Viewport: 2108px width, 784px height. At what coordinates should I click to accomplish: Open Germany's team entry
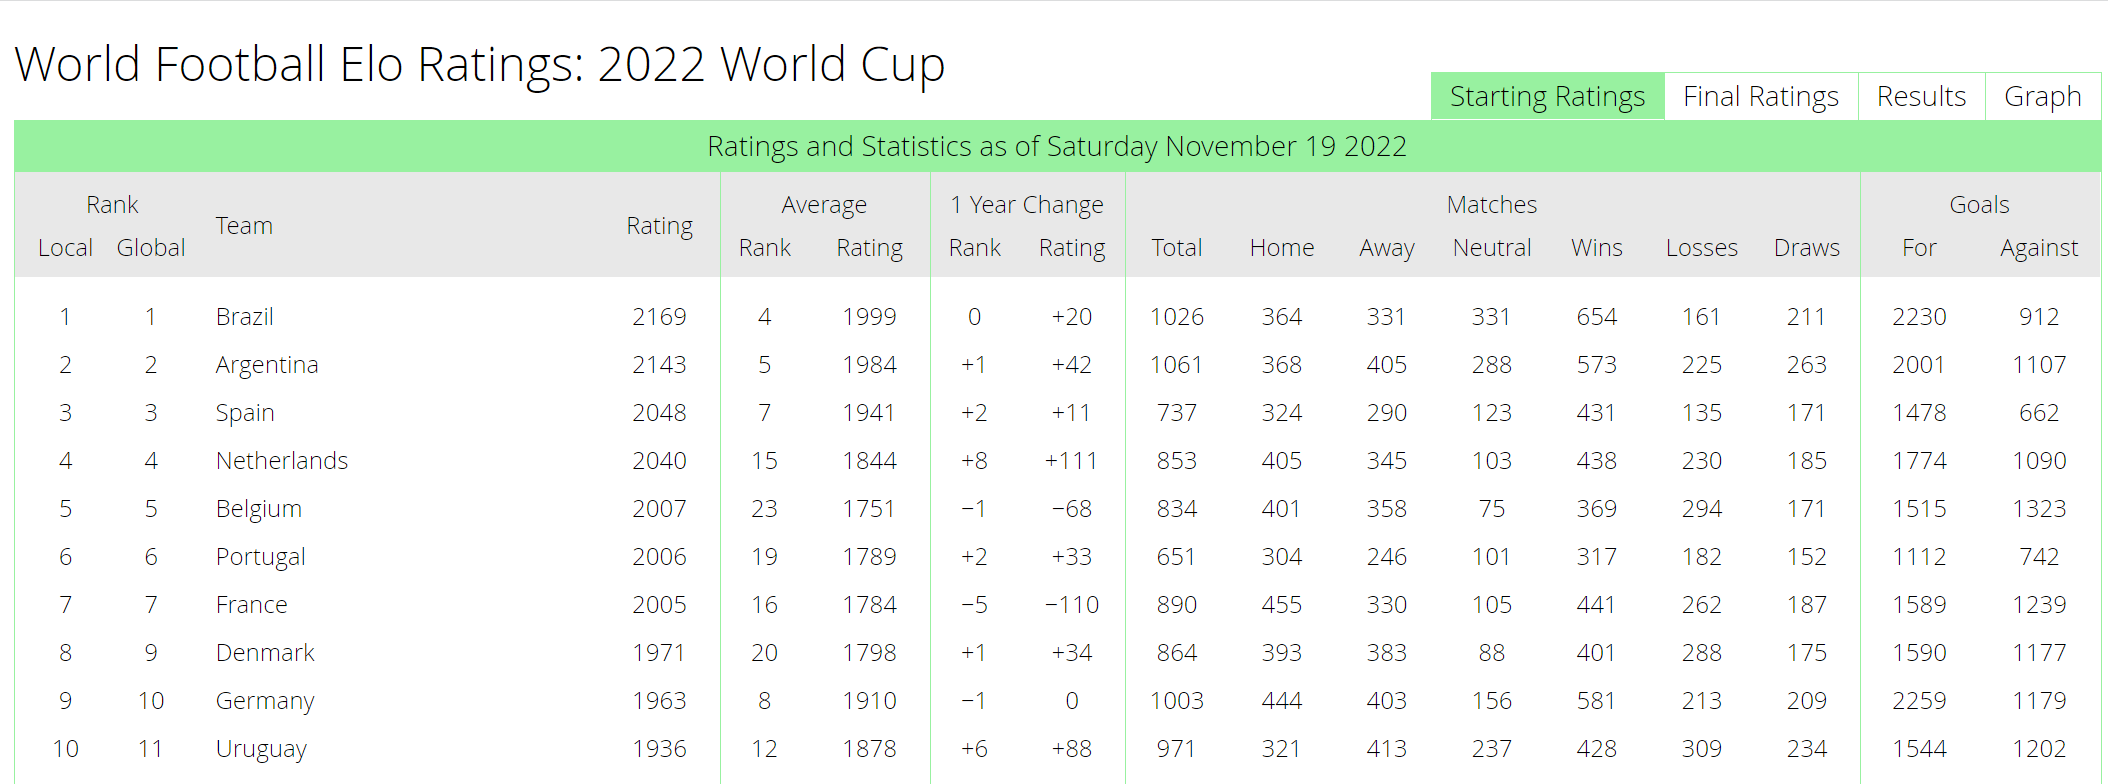(264, 700)
